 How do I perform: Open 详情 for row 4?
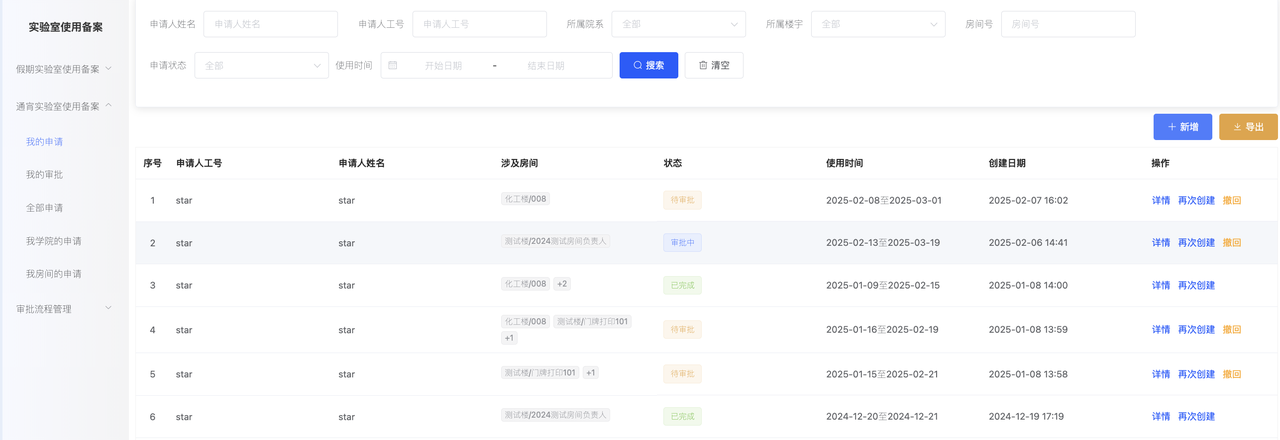pos(1161,329)
